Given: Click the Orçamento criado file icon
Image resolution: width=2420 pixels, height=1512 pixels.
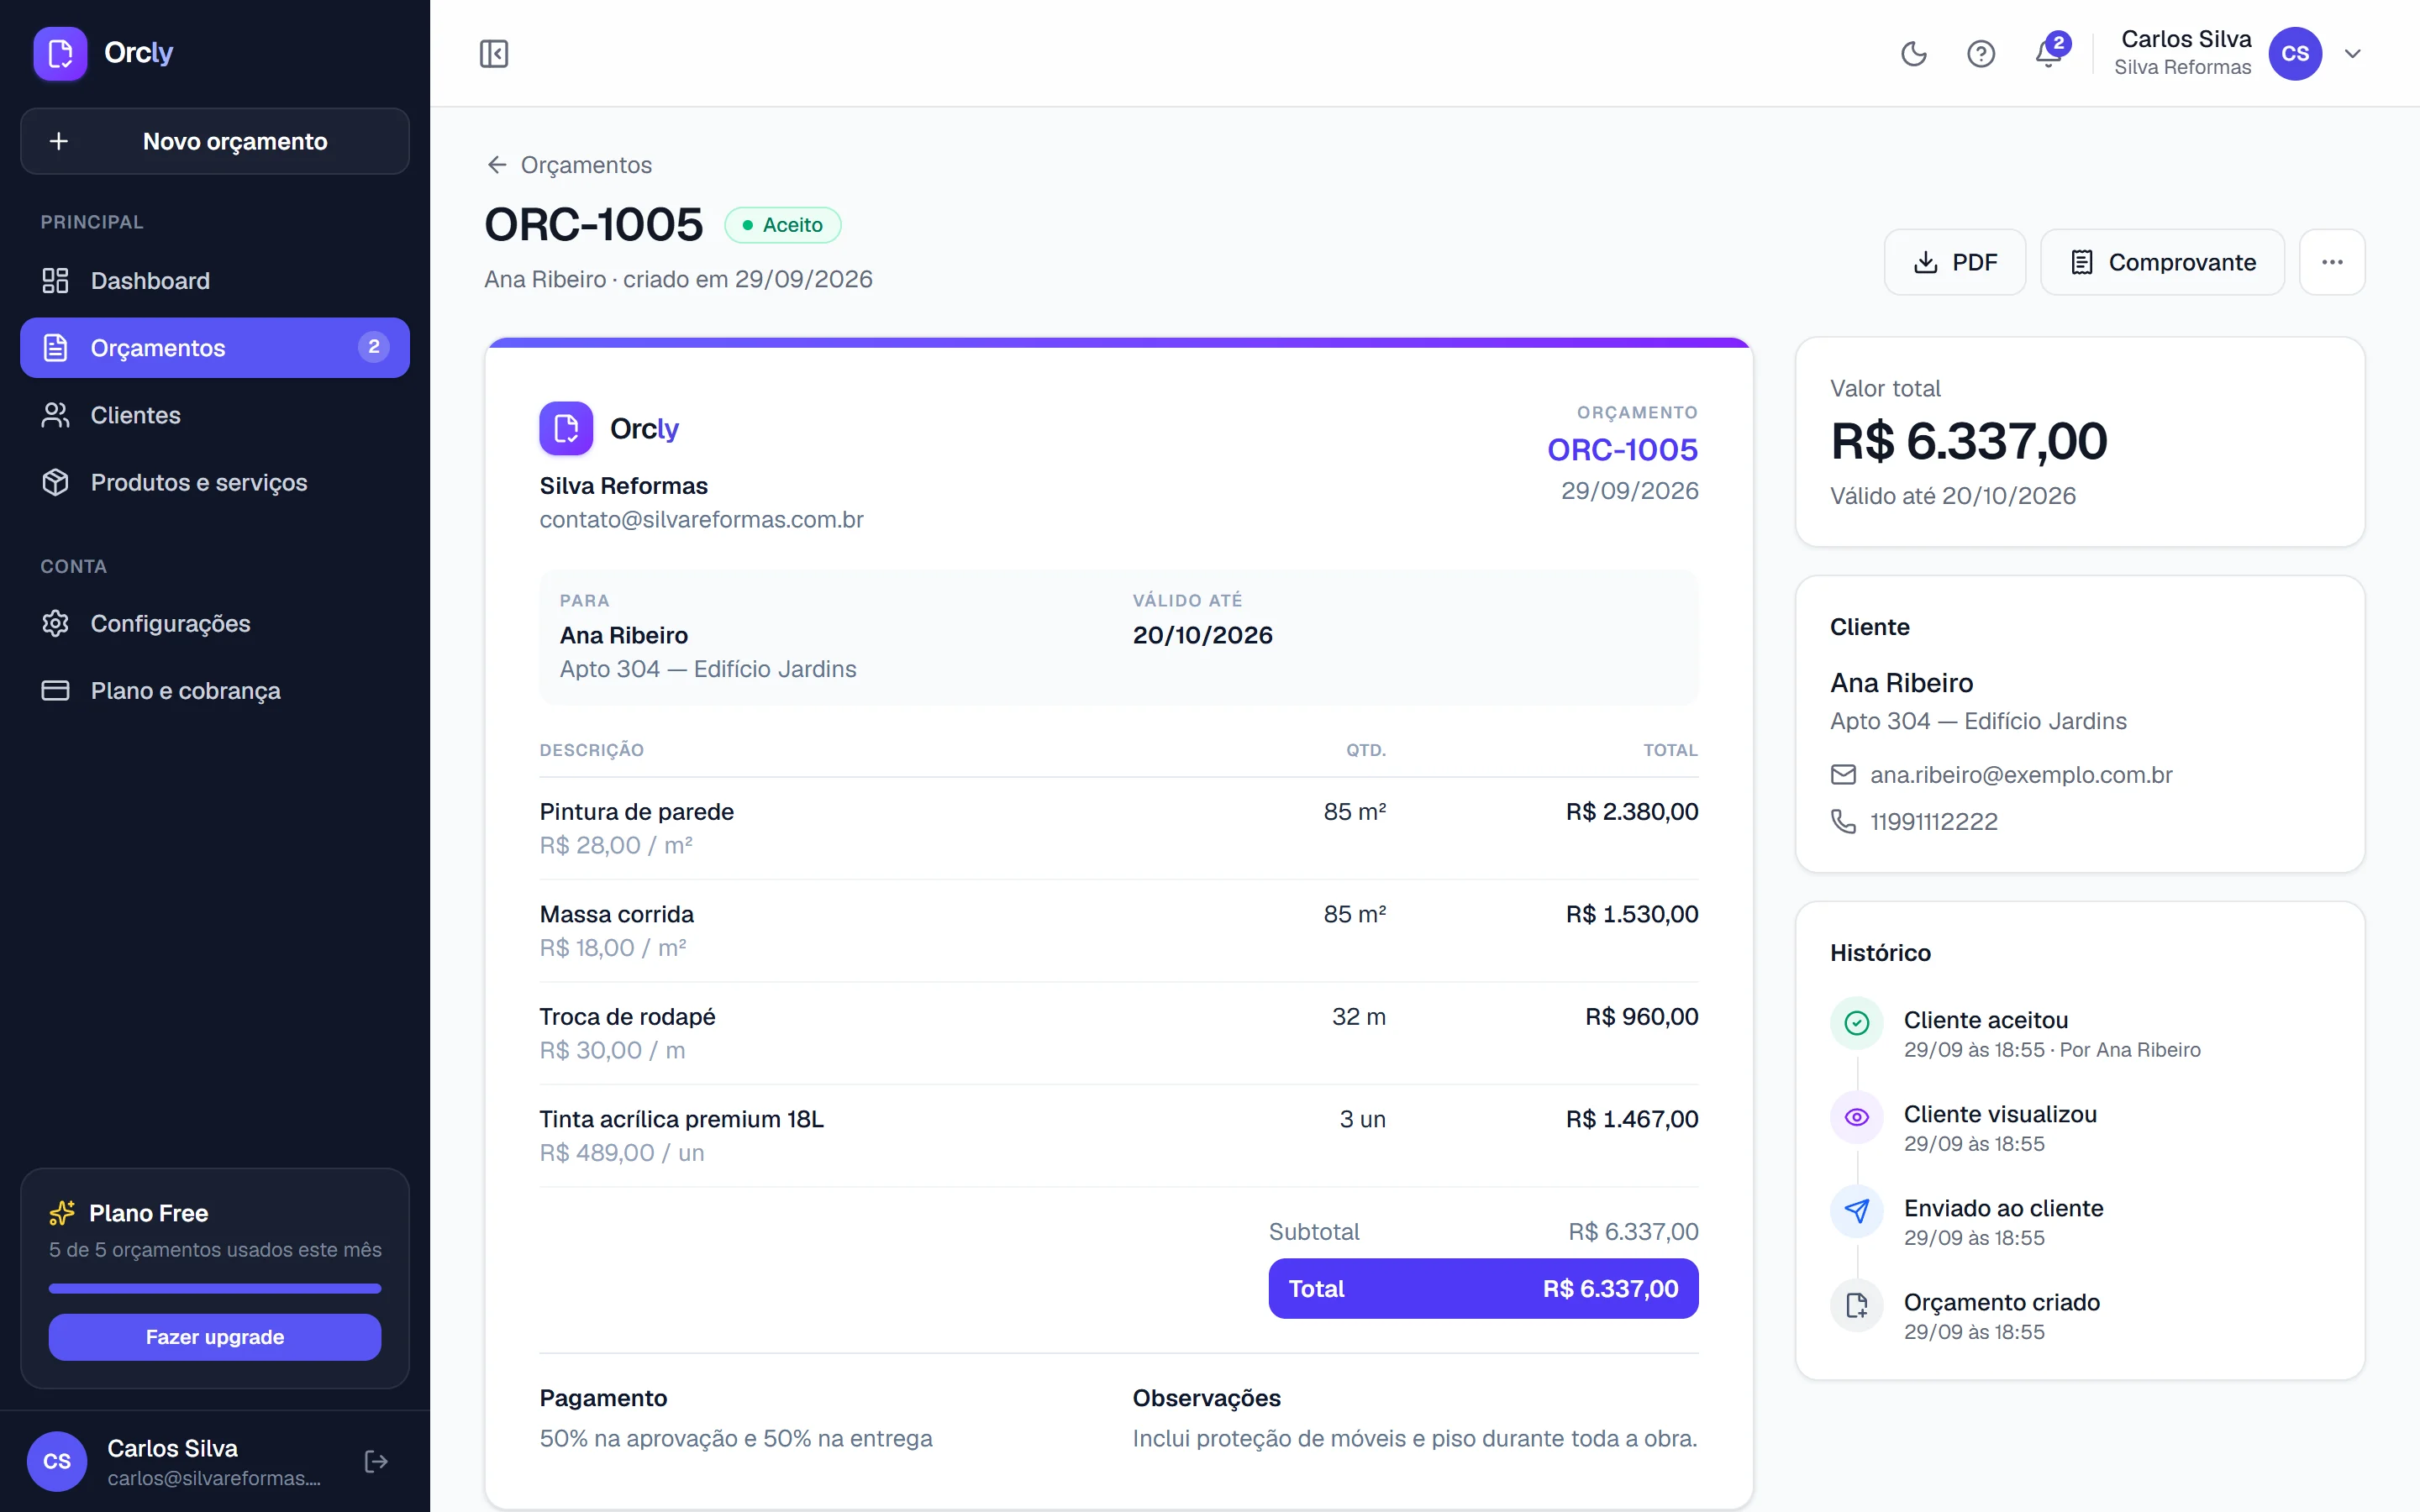Looking at the screenshot, I should click(1857, 1305).
